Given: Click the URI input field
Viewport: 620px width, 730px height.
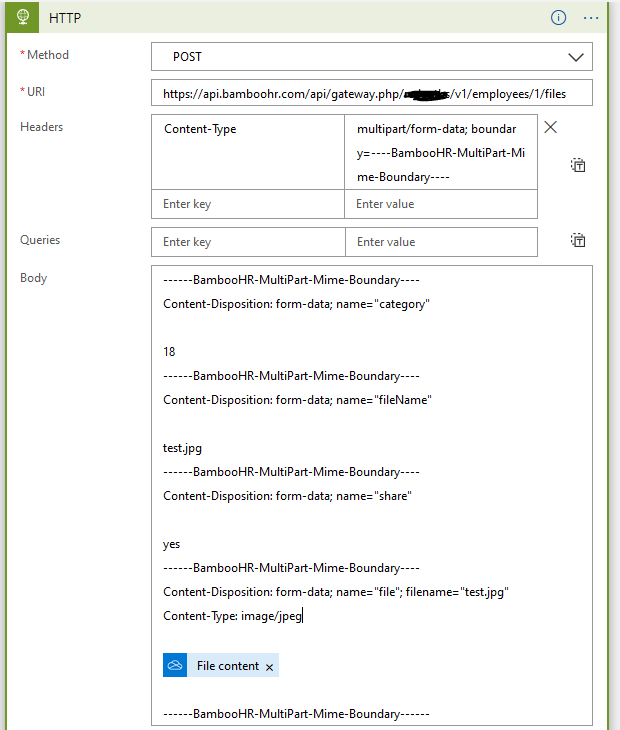Looking at the screenshot, I should point(371,94).
